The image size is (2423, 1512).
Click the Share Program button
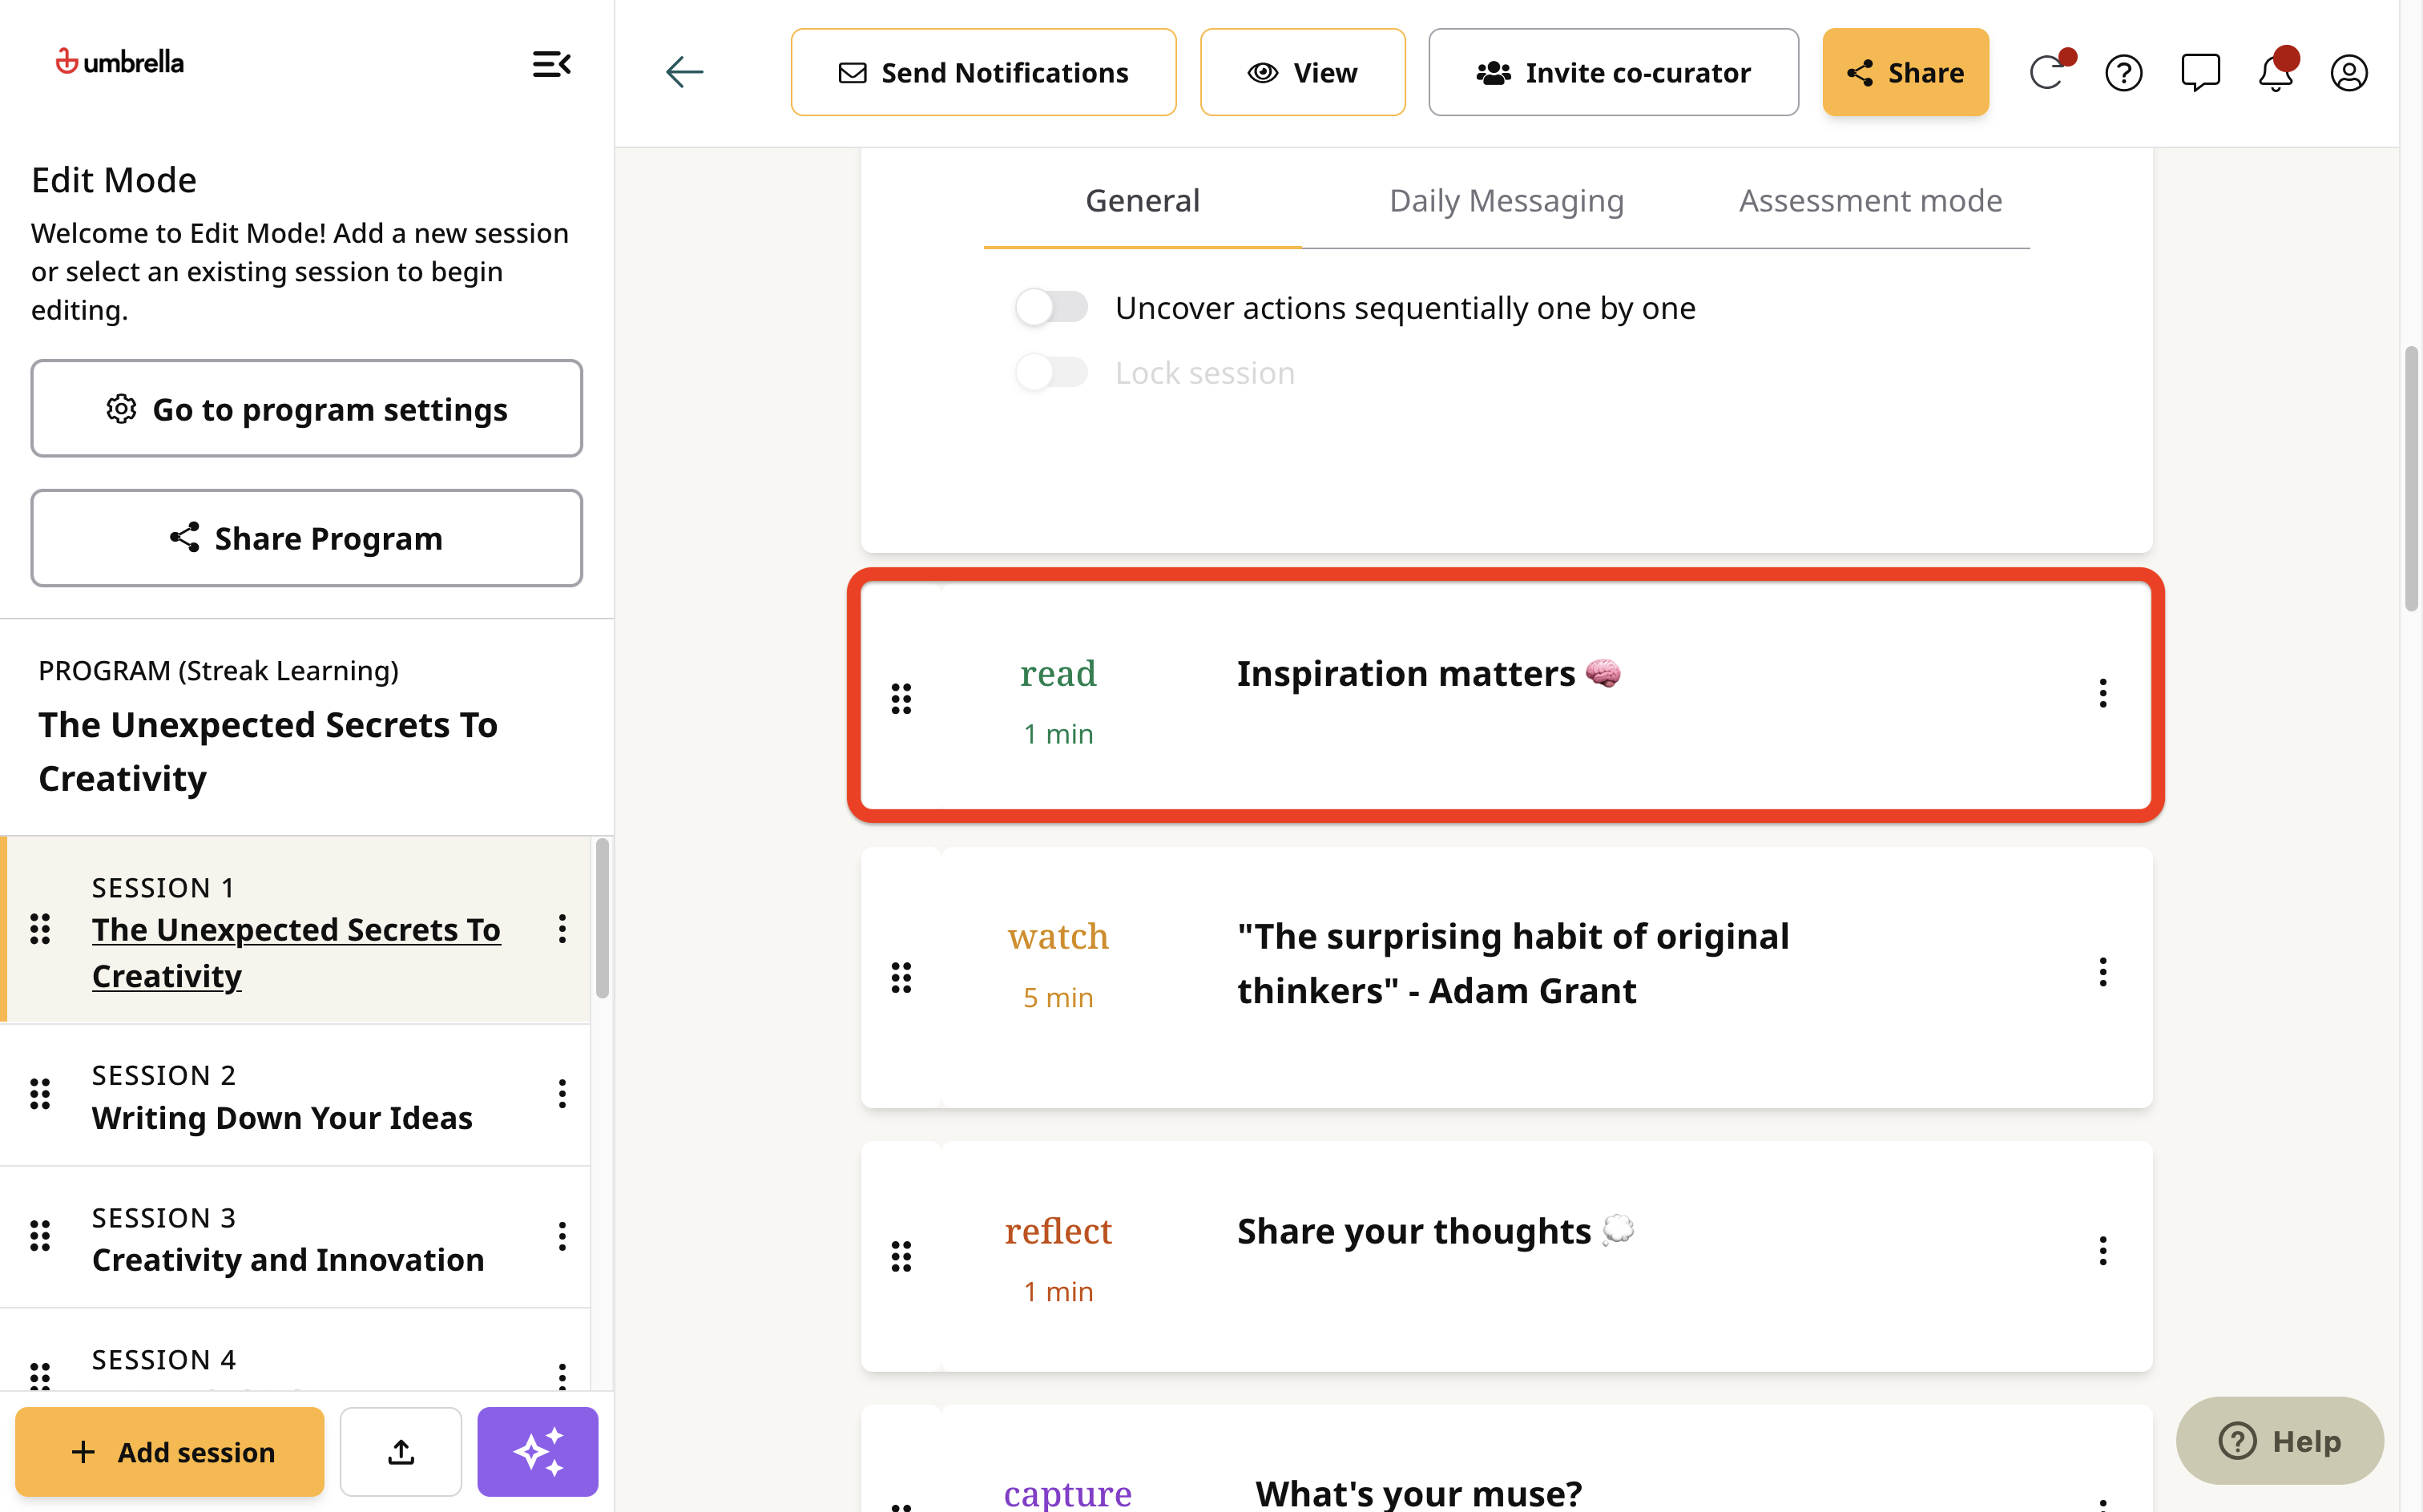306,538
